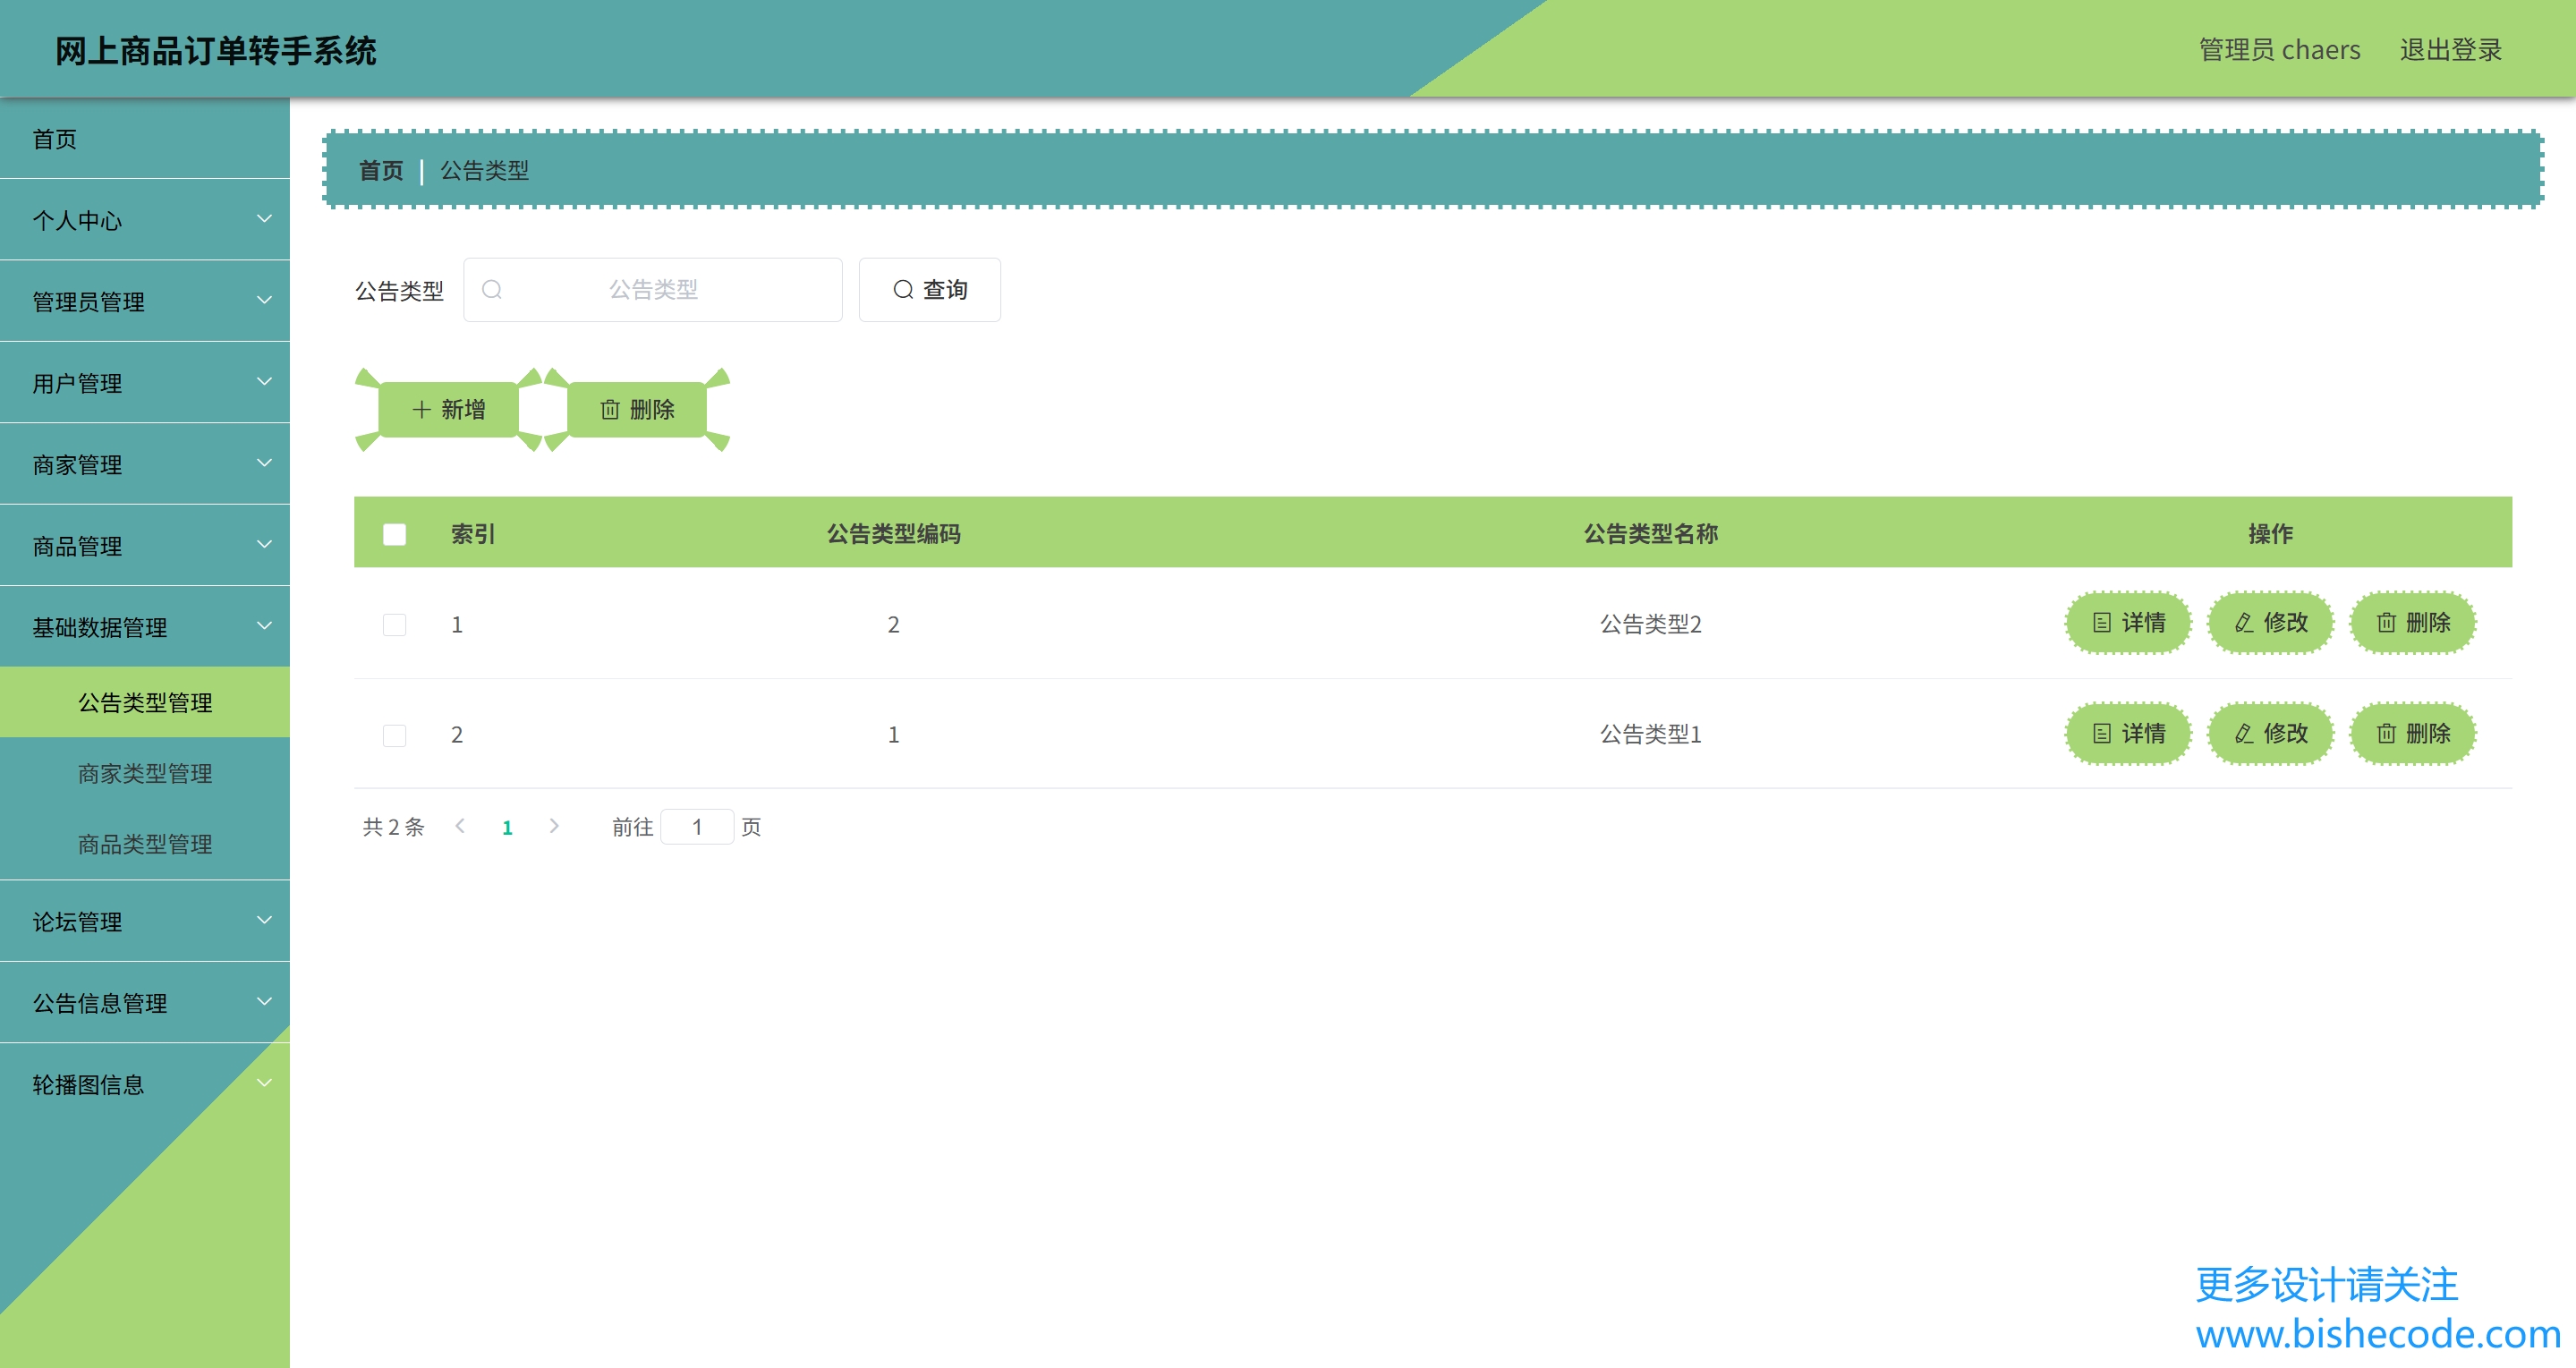
Task: Toggle the select-all checkbox in the table header
Action: point(394,534)
